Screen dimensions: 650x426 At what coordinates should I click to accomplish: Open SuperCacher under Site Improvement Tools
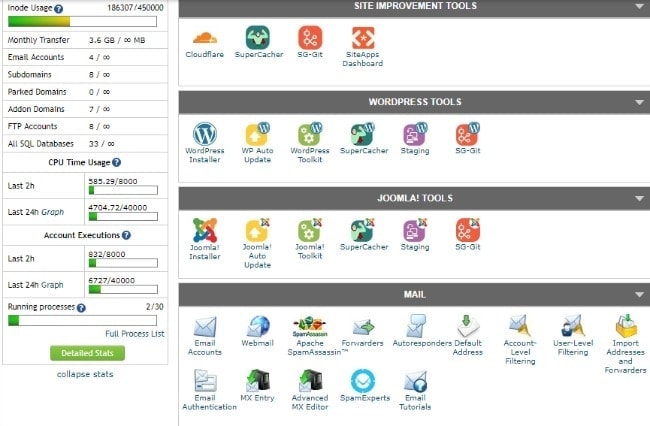259,42
